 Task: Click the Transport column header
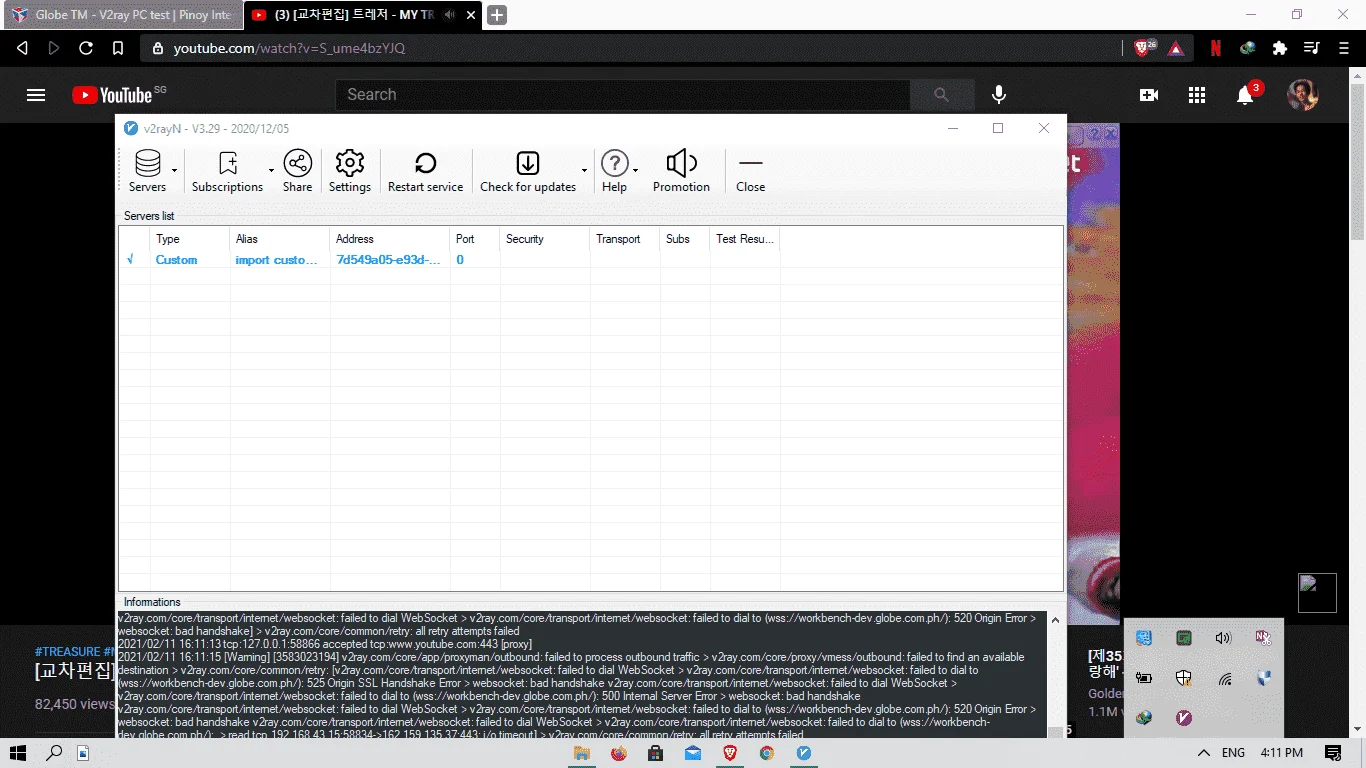point(625,239)
